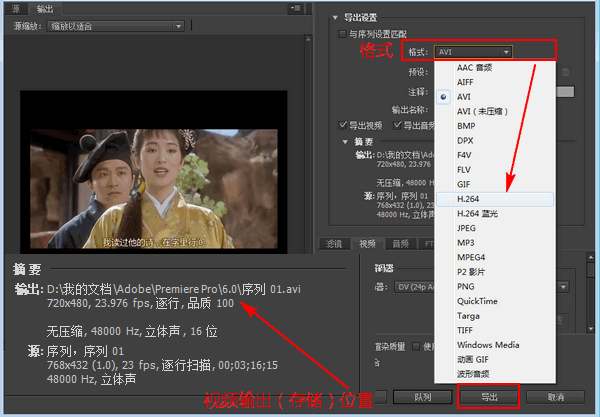Click the output path 序列 01.avi text
The height and width of the screenshot is (417, 600).
(173, 289)
